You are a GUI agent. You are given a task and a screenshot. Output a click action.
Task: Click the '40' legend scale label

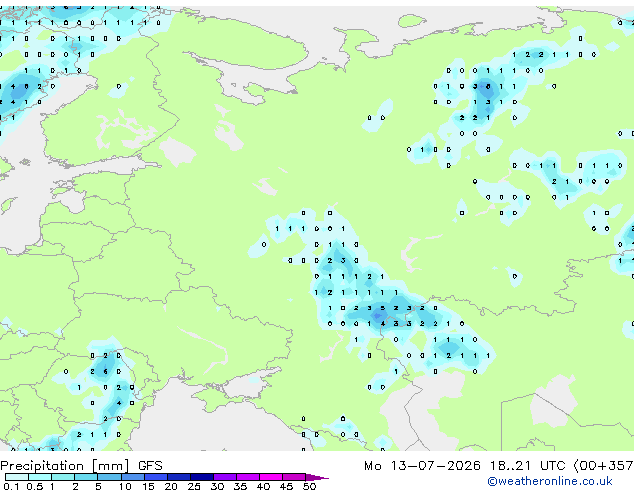(263, 486)
